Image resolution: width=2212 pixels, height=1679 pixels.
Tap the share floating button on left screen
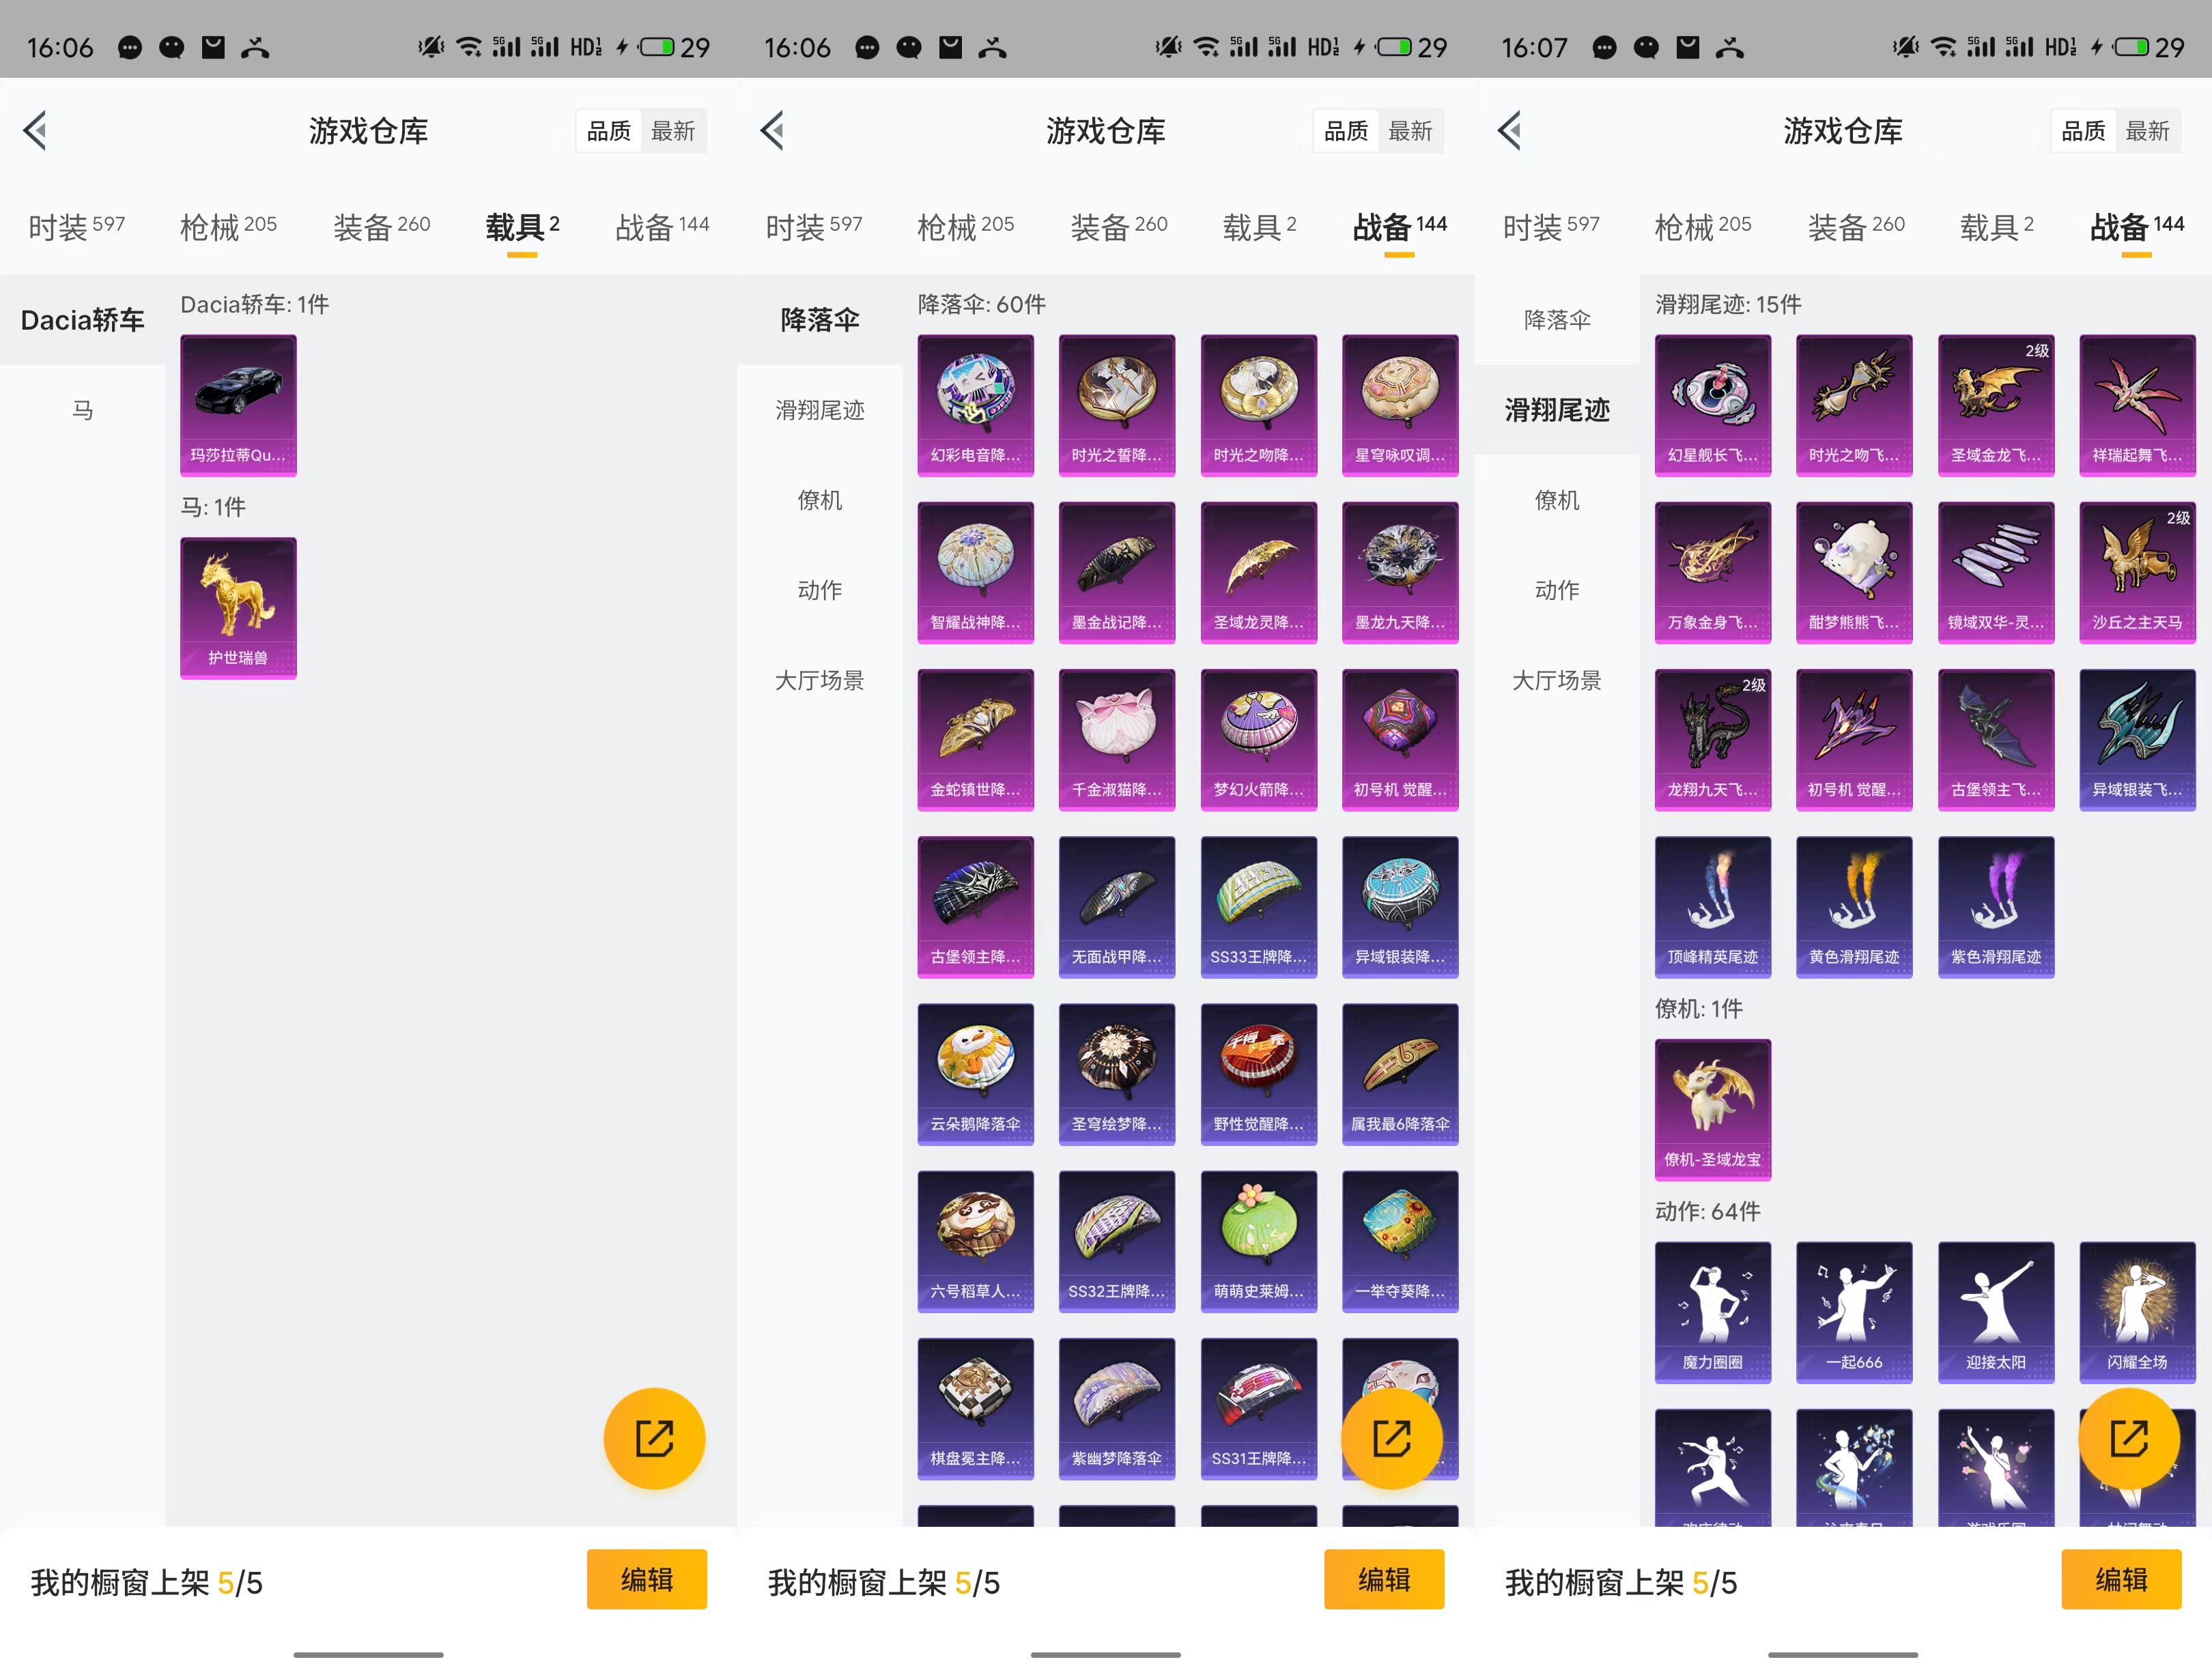pos(654,1438)
